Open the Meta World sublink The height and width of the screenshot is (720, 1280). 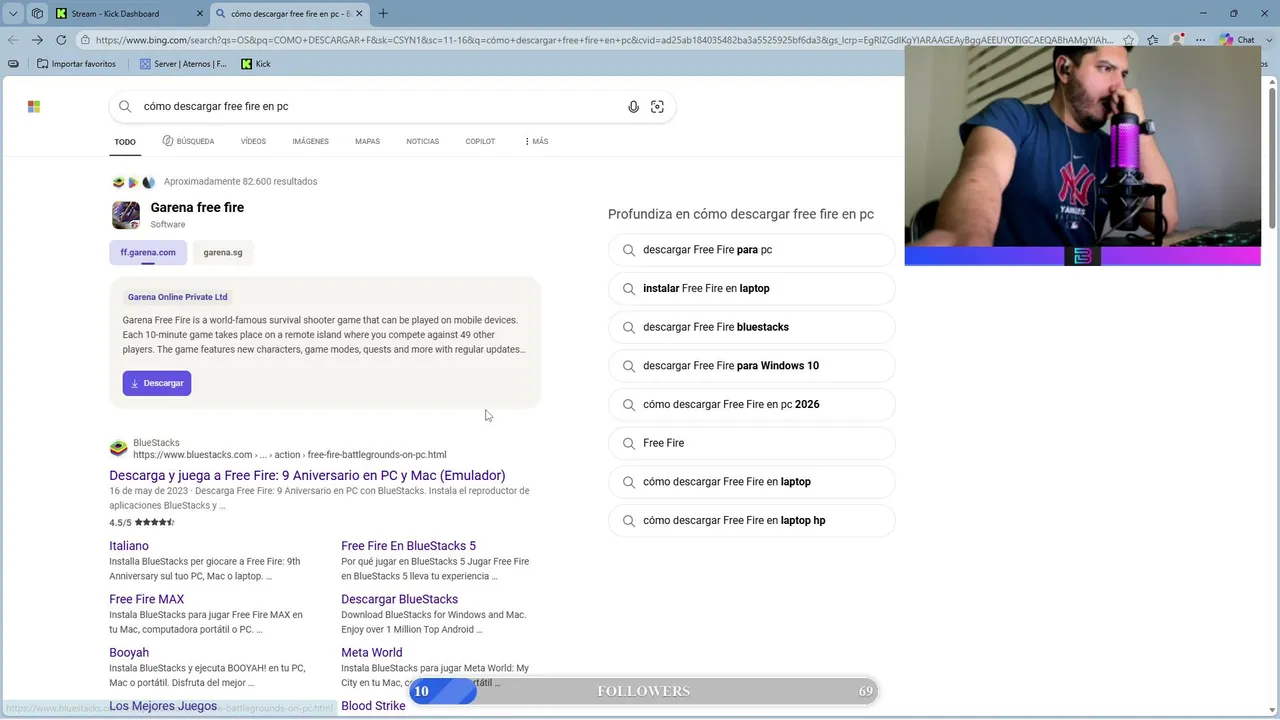(x=372, y=652)
